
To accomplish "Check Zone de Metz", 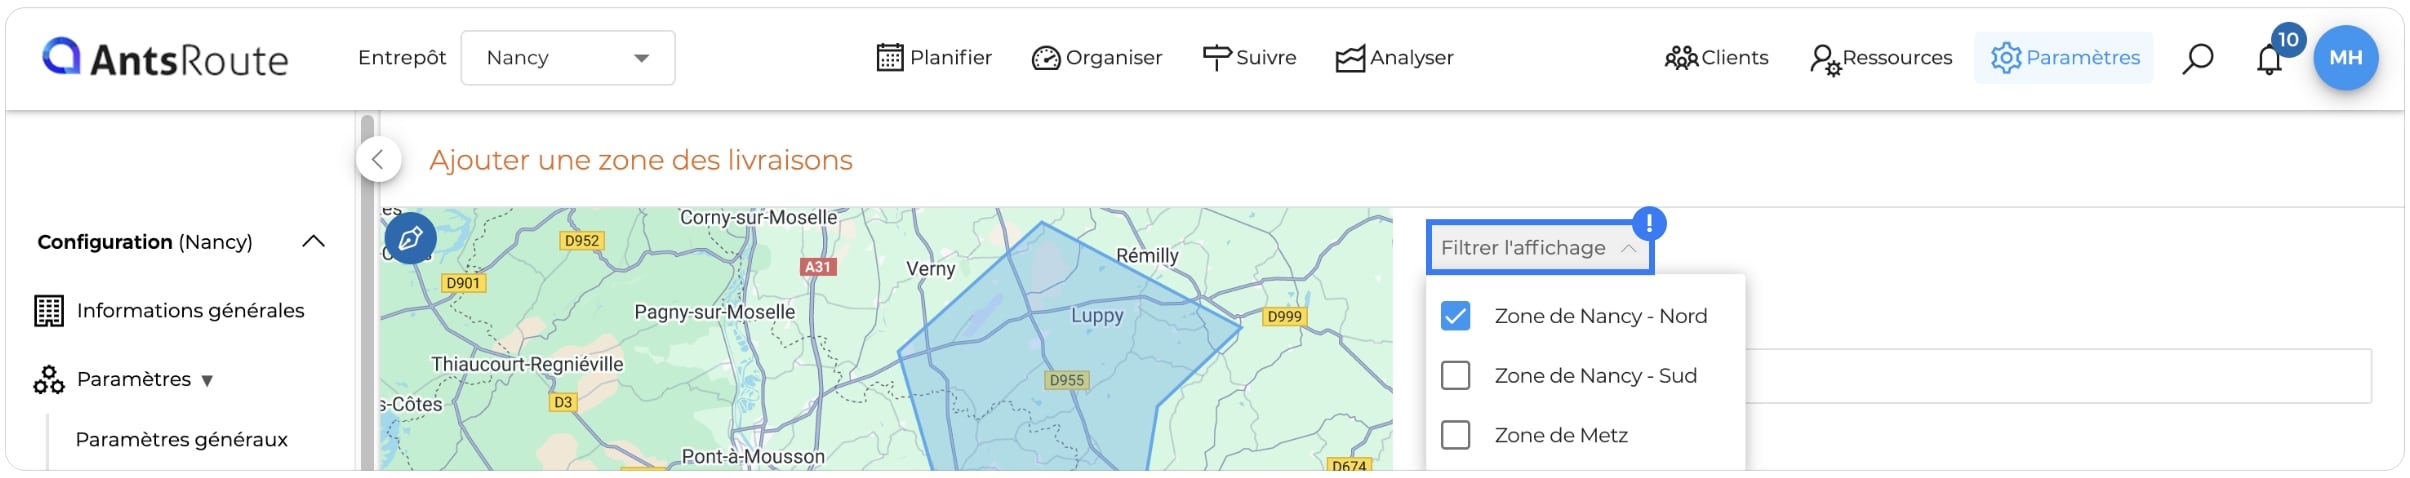I will tap(1455, 435).
